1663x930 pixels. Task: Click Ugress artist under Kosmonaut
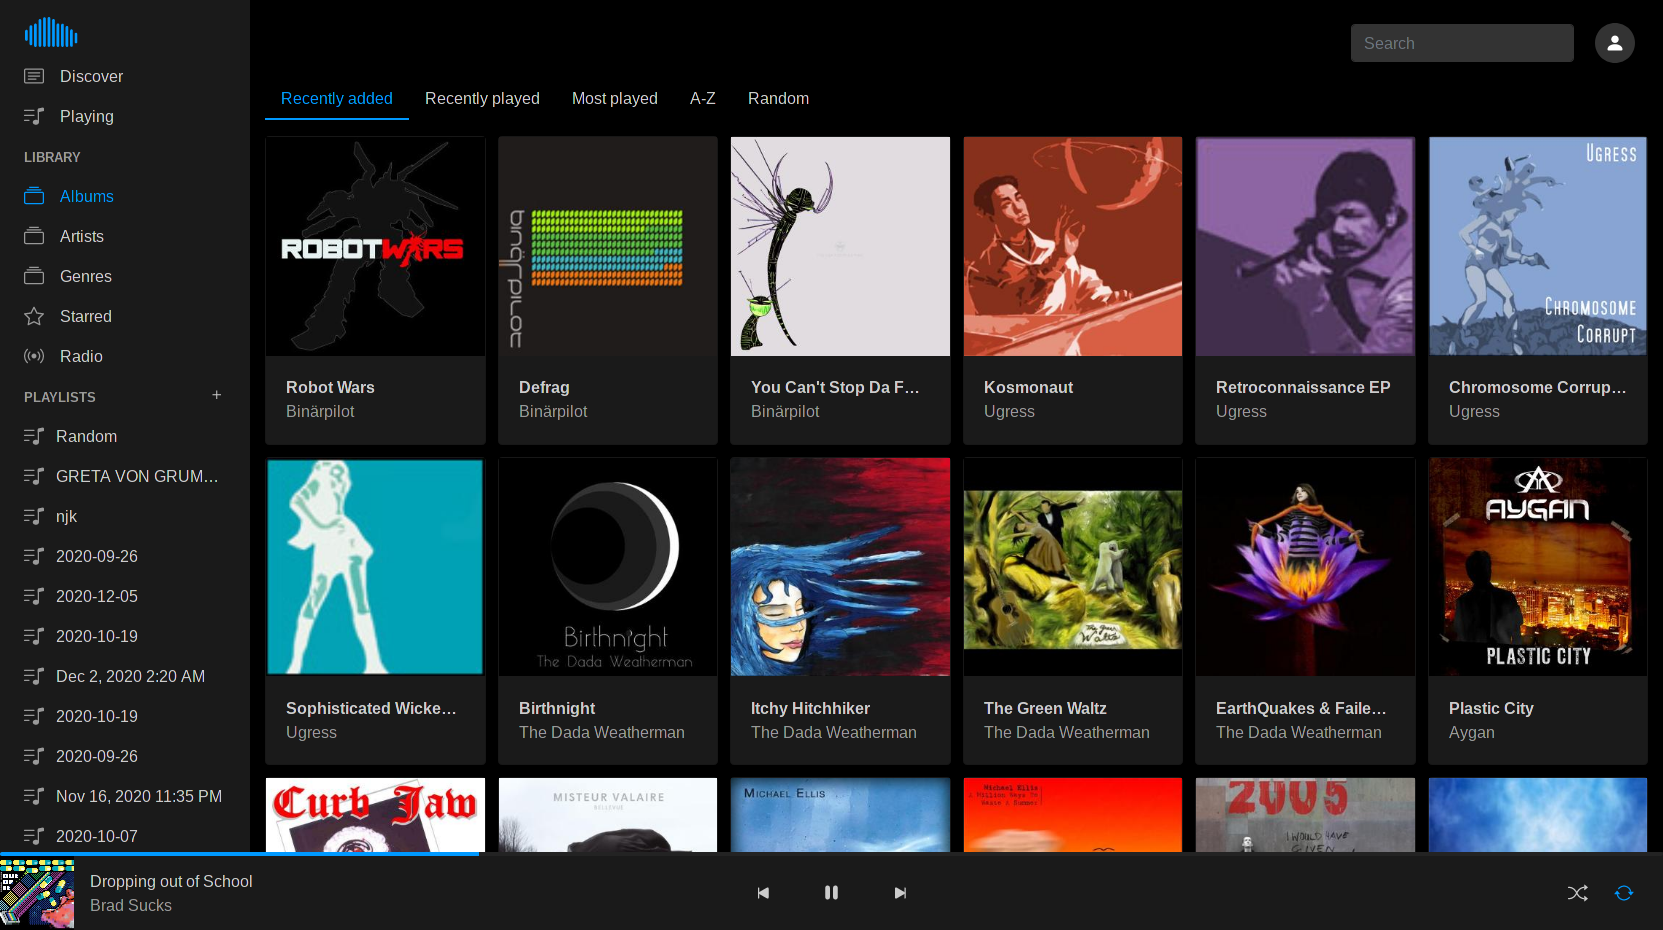1009,411
